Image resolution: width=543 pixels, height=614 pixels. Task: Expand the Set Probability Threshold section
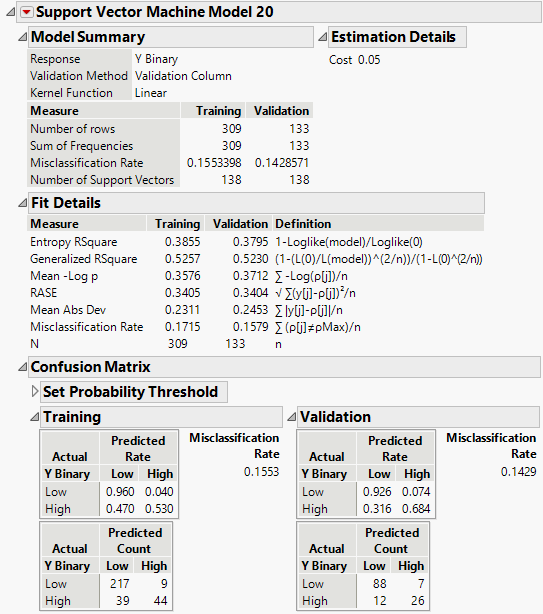click(x=35, y=392)
